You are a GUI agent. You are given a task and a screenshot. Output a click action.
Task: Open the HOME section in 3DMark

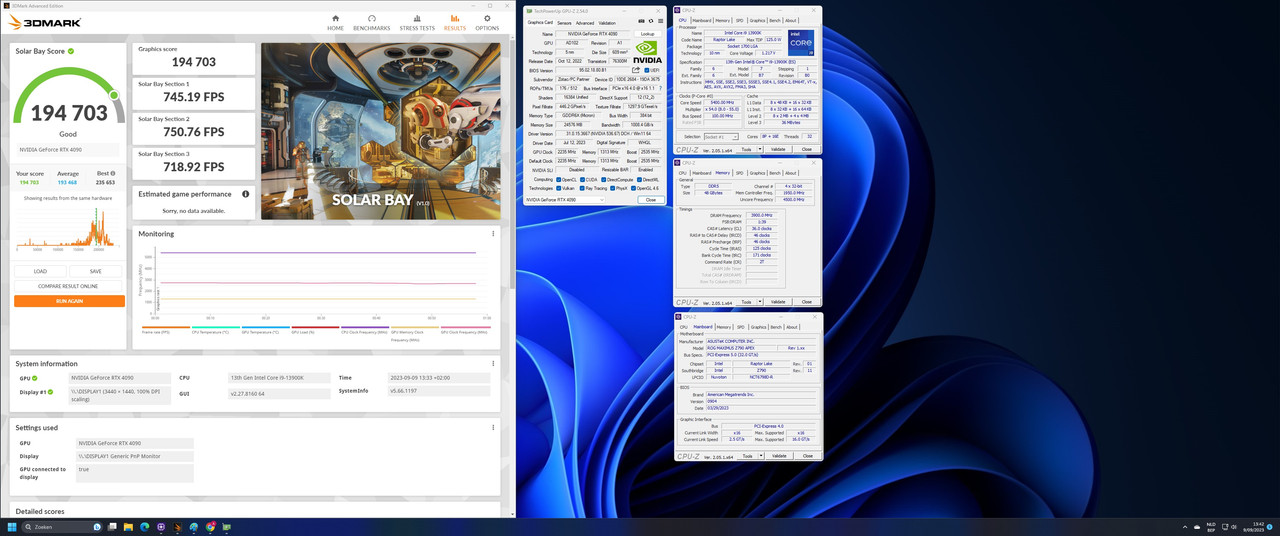pos(335,22)
